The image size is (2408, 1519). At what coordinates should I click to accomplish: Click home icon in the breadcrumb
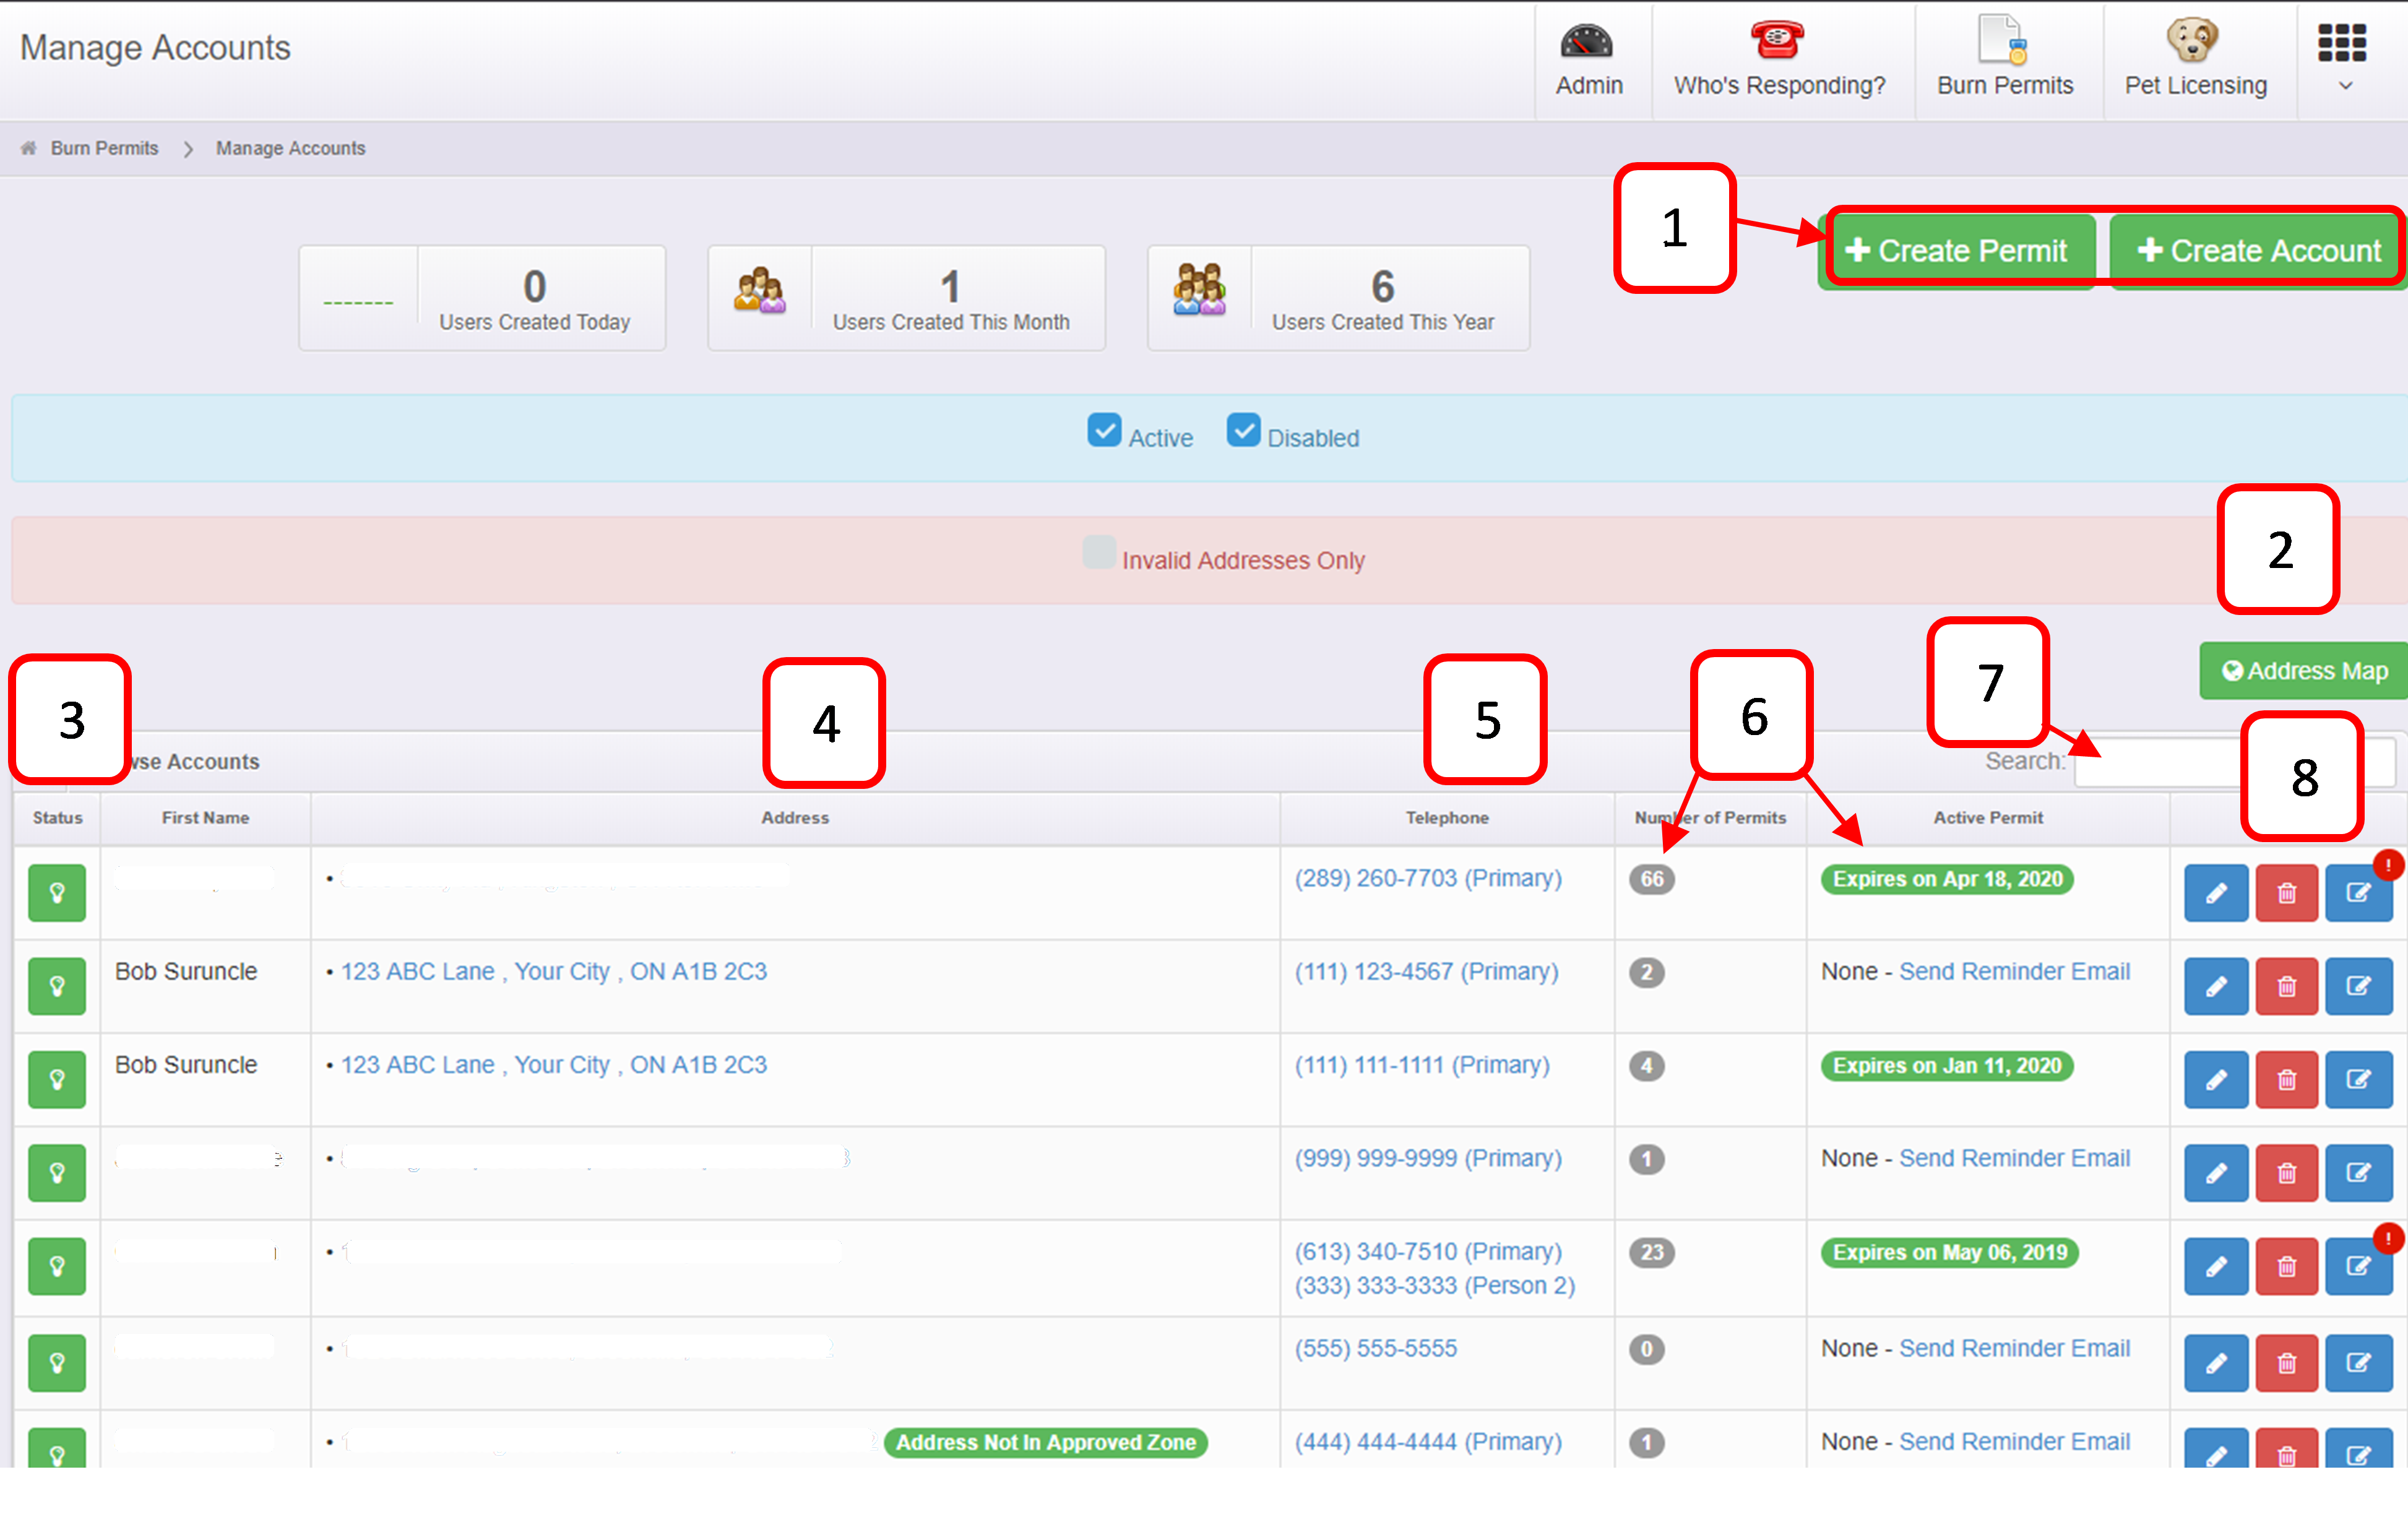tap(29, 148)
